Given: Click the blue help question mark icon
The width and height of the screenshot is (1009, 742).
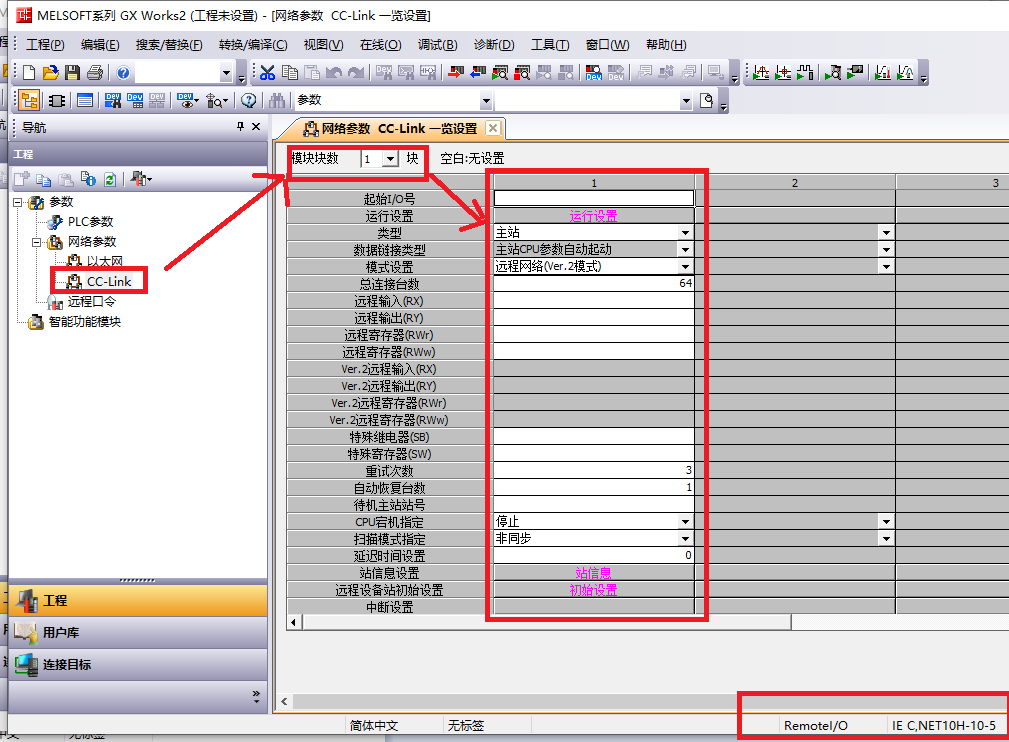Looking at the screenshot, I should coord(123,73).
